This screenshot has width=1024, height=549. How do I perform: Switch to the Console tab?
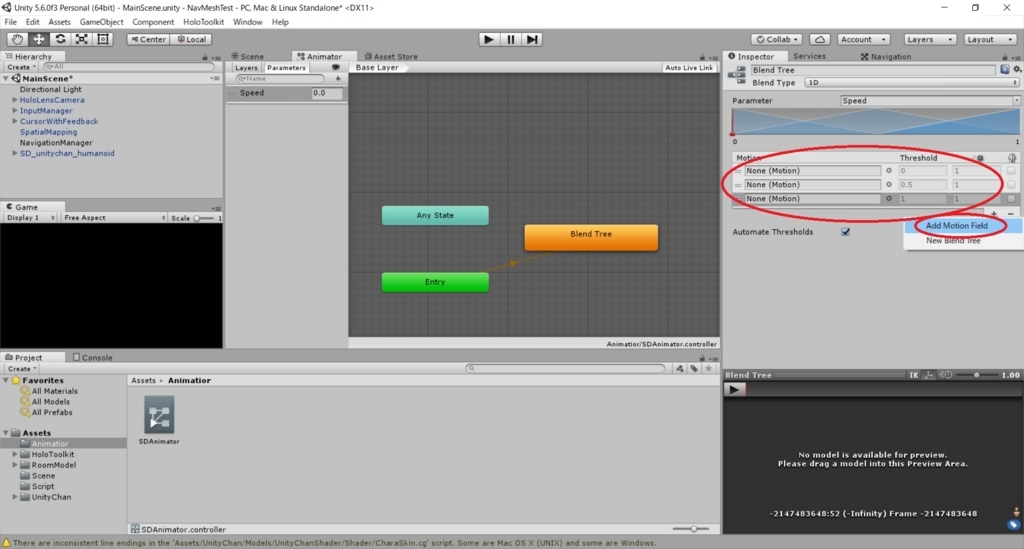[x=92, y=357]
